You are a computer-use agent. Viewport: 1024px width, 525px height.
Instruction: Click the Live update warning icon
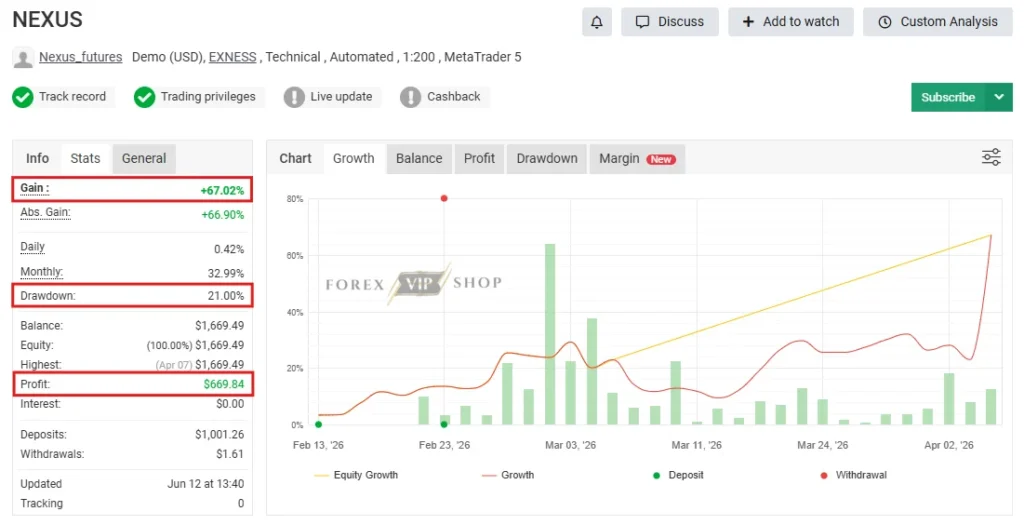click(x=294, y=97)
